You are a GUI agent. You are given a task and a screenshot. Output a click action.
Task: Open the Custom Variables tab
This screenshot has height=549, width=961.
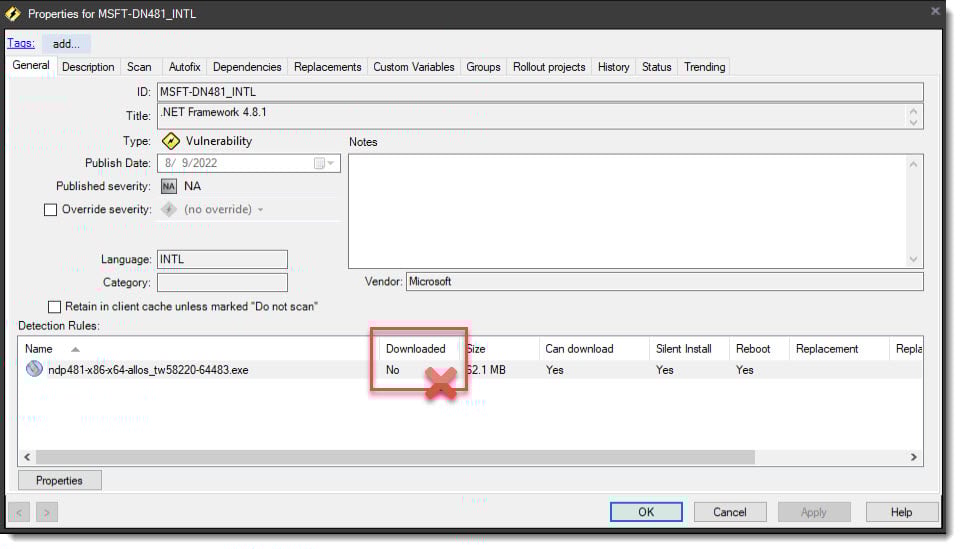(x=413, y=67)
